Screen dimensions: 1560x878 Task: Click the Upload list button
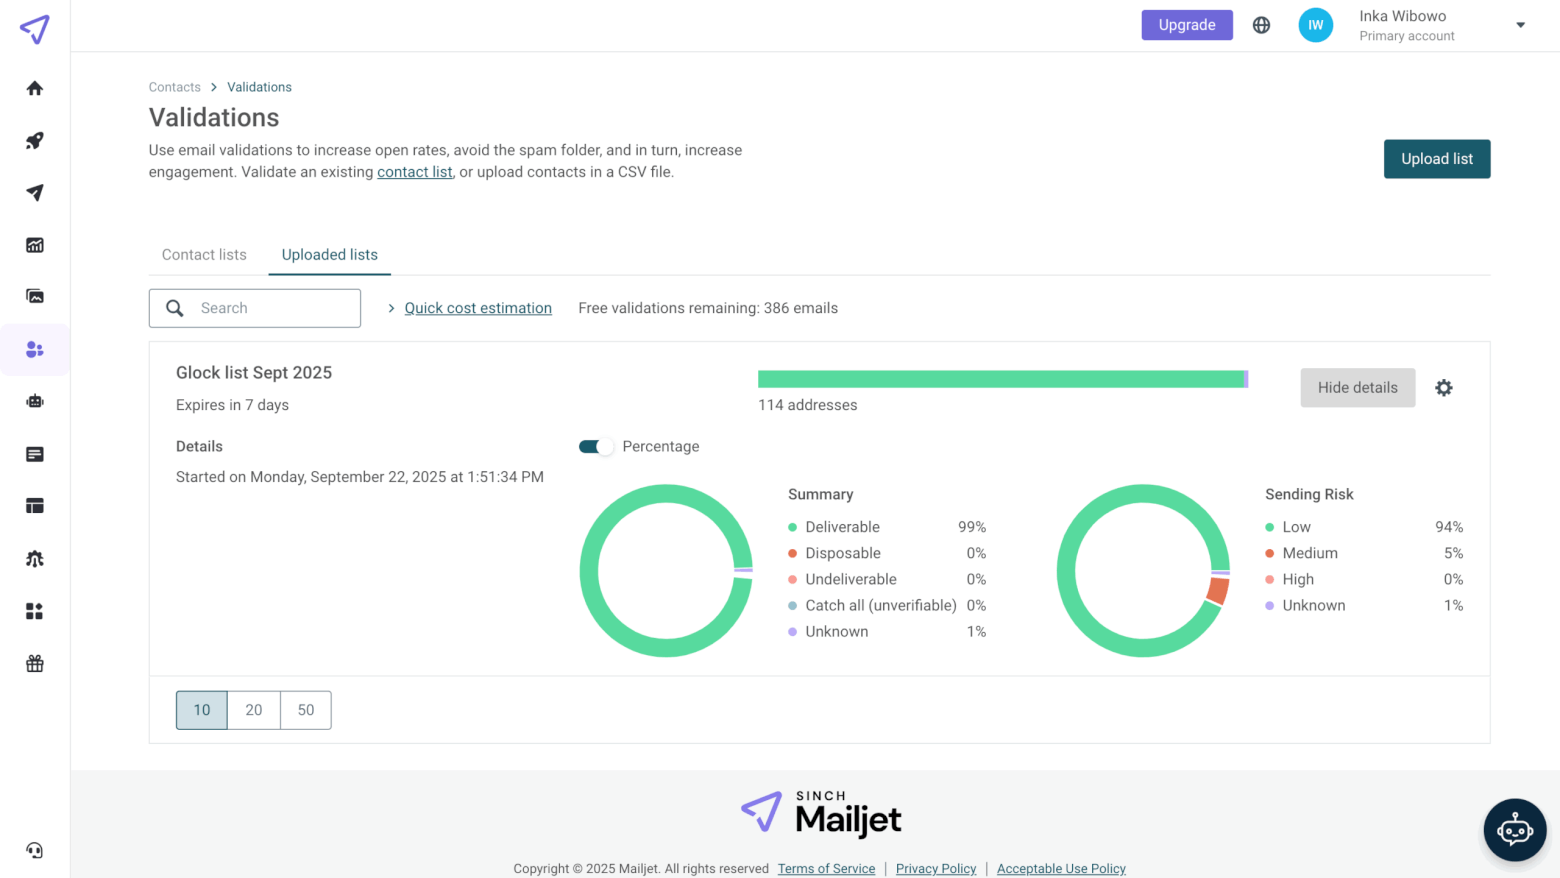click(x=1436, y=159)
